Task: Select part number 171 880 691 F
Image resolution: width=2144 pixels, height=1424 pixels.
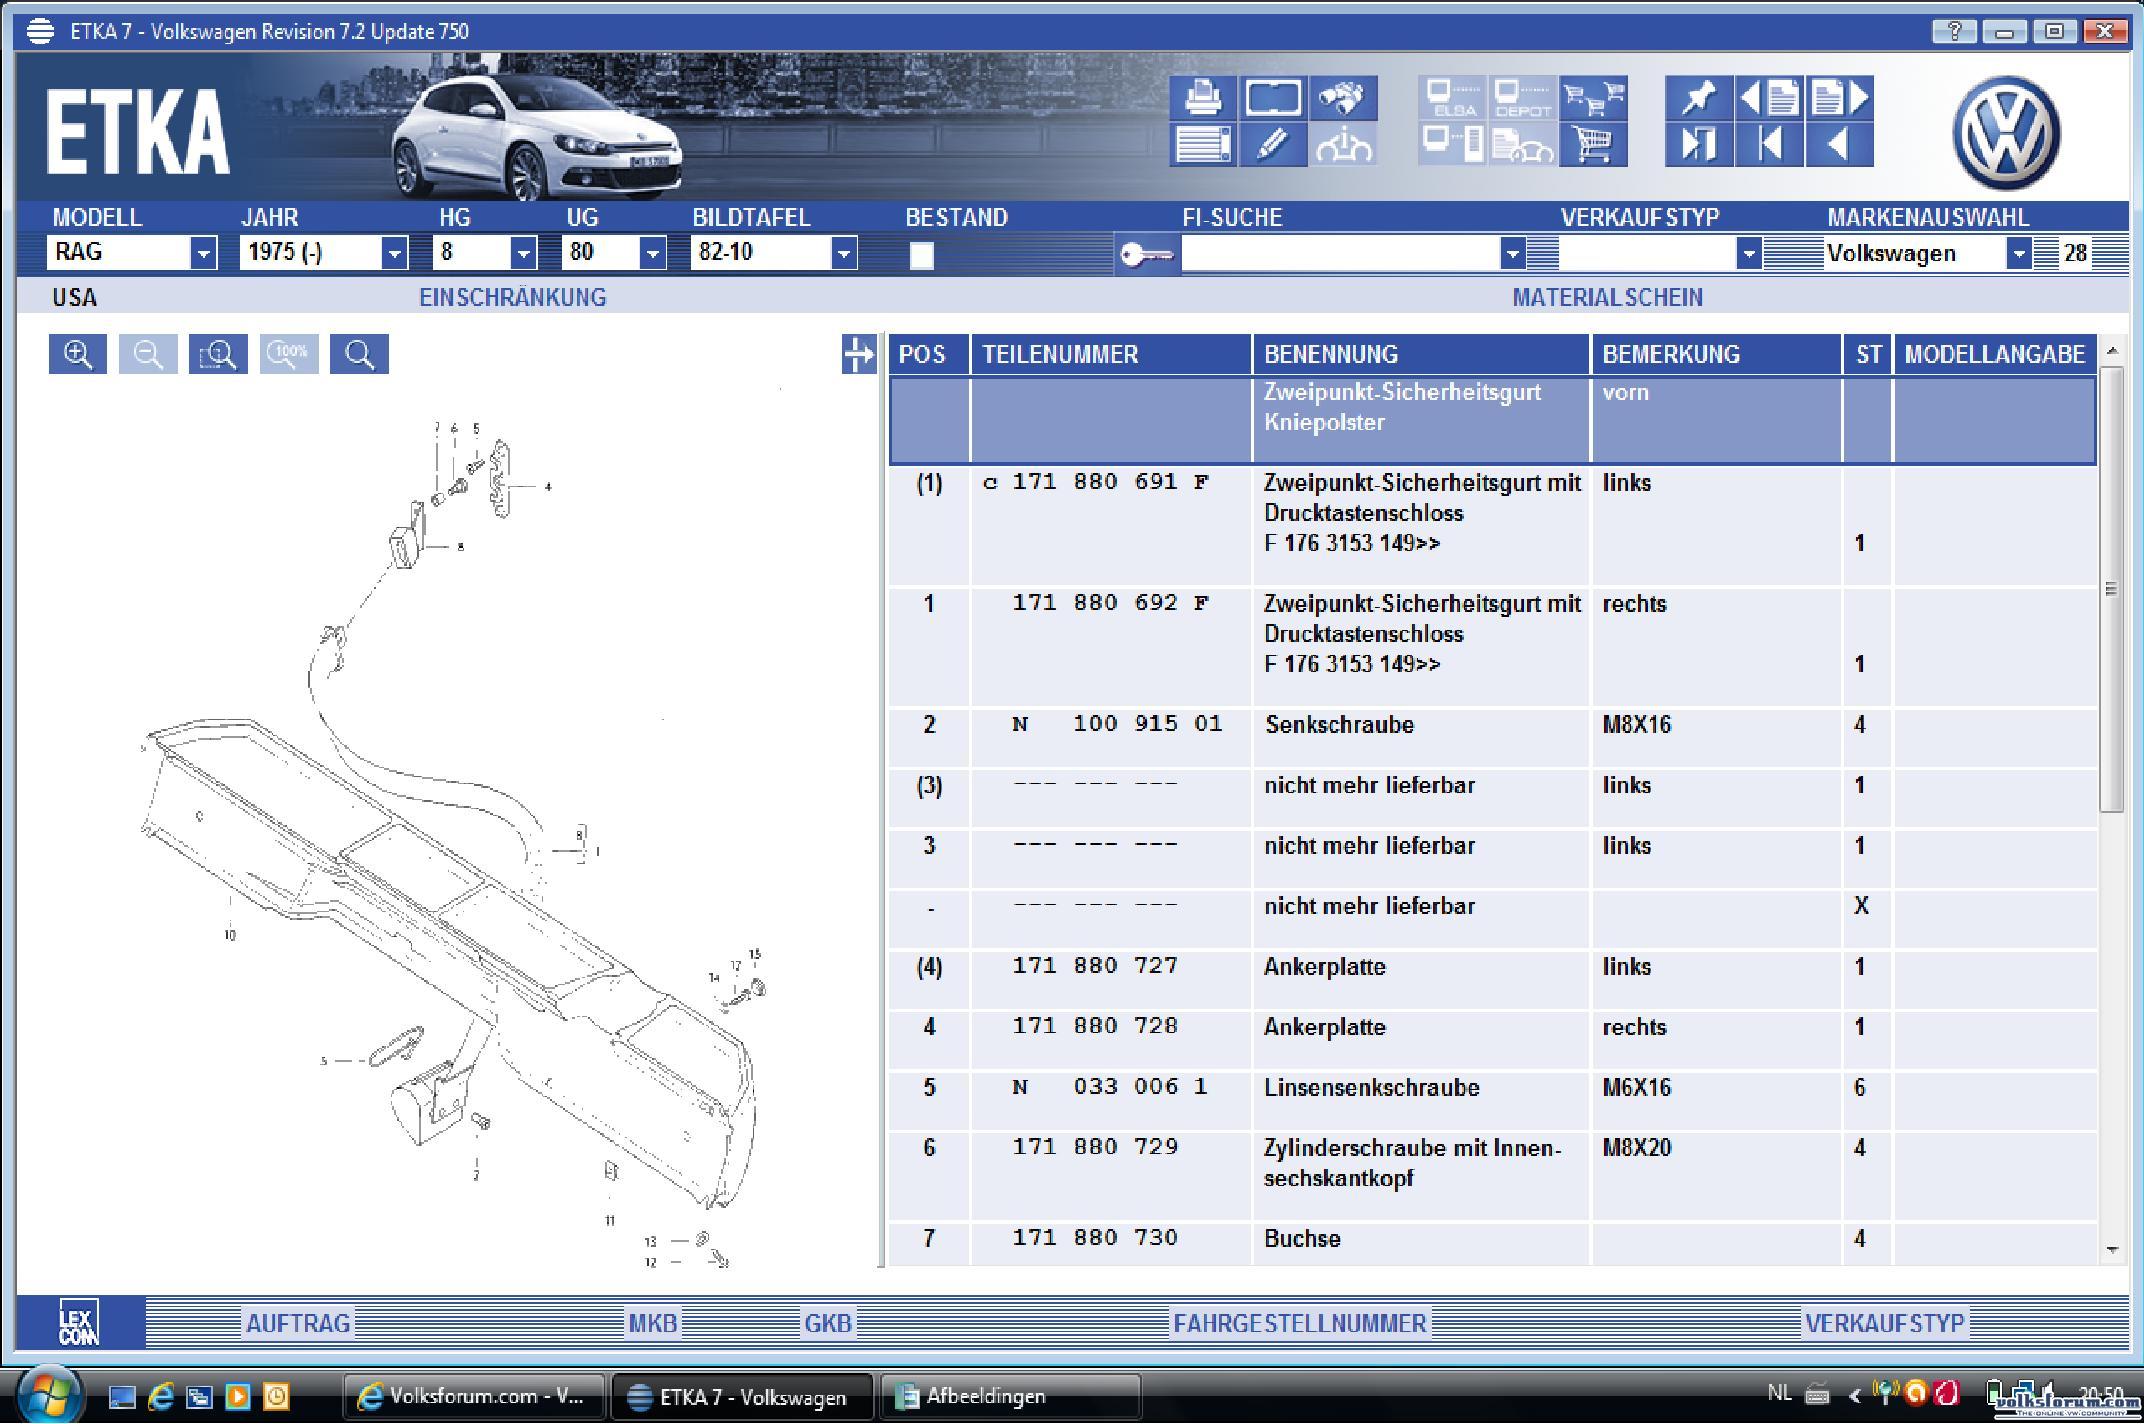Action: 1110,482
